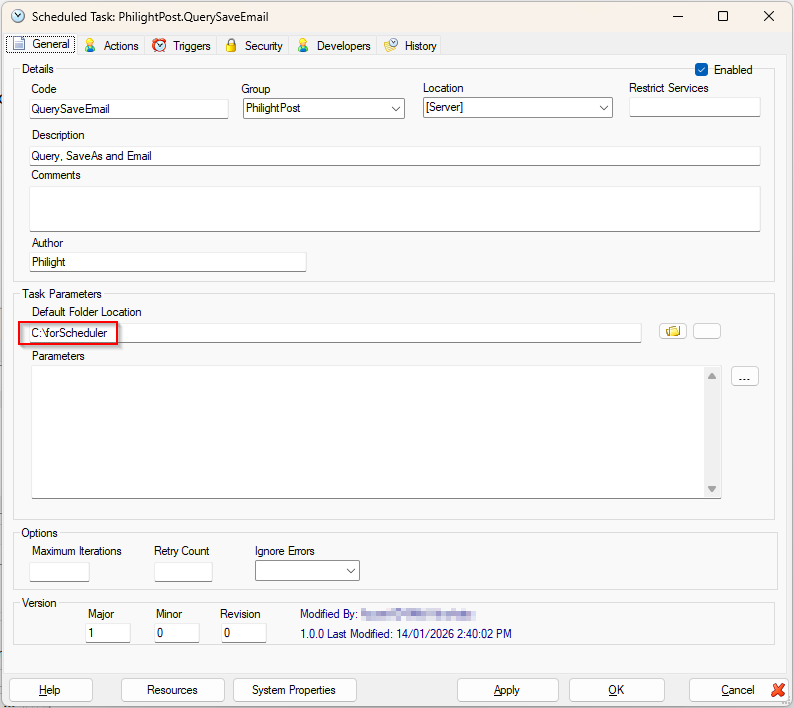Image resolution: width=794 pixels, height=708 pixels.
Task: Click the Parameters scrollbar down arrow
Action: (x=712, y=489)
